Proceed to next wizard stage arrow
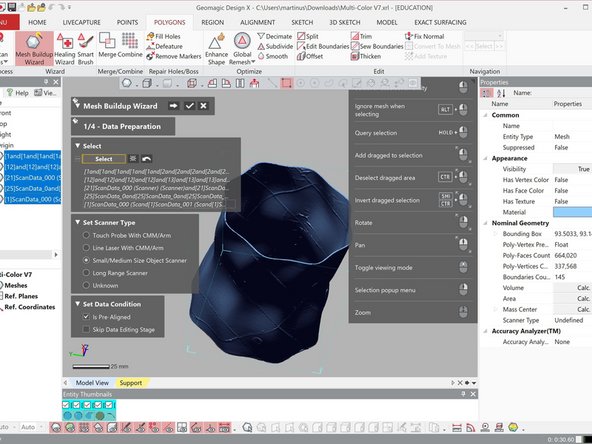 point(174,106)
